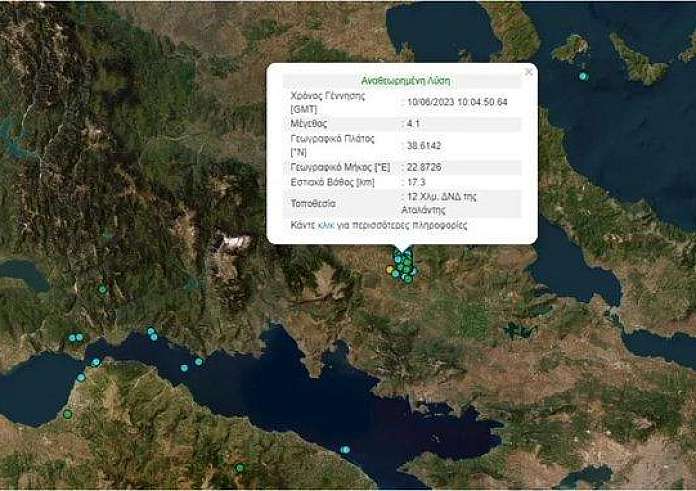This screenshot has width=696, height=491.
Task: Select the yellow earthquake marker in the cluster
Action: [x=390, y=269]
